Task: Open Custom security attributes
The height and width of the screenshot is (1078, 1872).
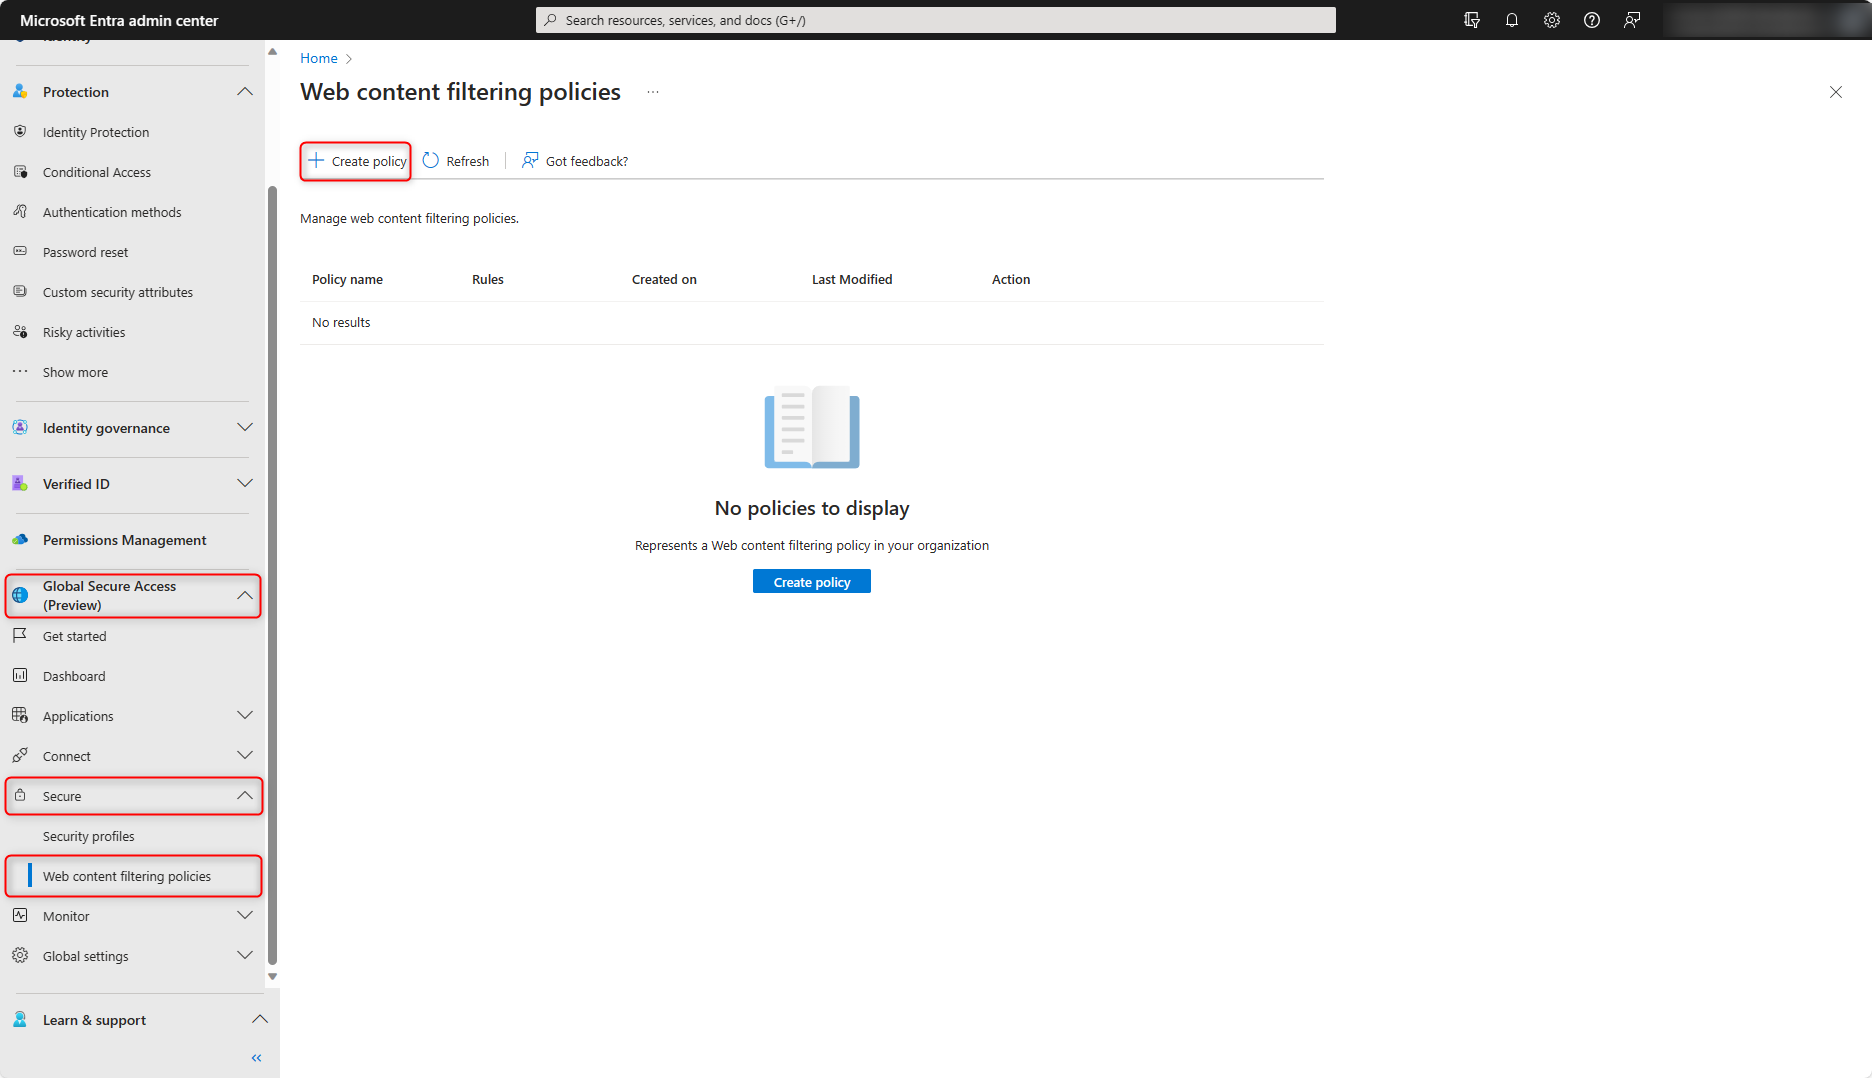Action: pos(118,291)
